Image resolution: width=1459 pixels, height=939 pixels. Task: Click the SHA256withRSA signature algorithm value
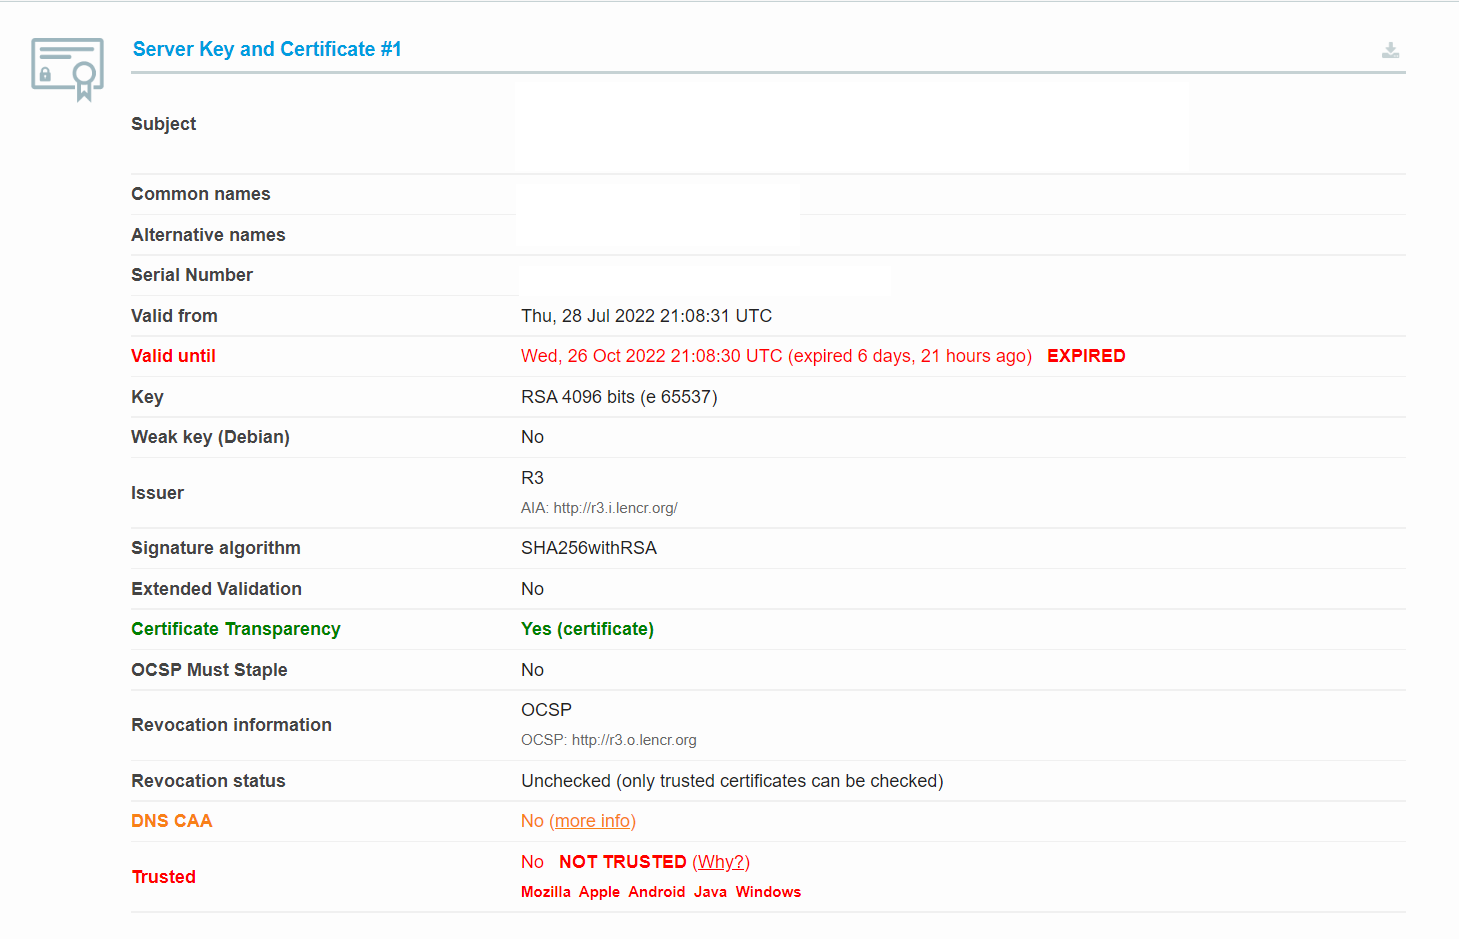(589, 548)
